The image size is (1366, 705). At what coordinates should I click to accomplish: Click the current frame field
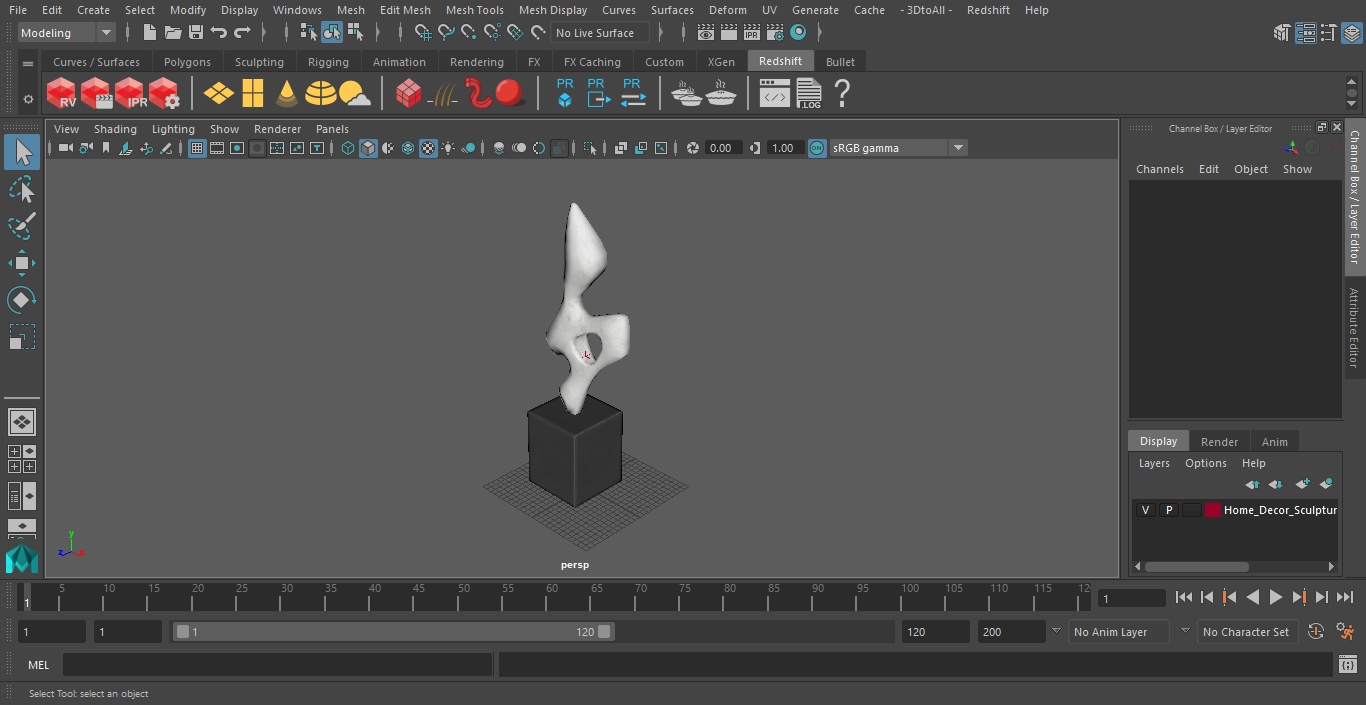(1131, 598)
